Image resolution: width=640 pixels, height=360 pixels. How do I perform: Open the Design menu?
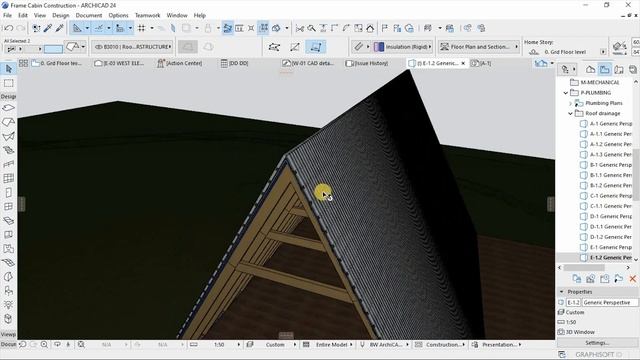click(x=60, y=15)
